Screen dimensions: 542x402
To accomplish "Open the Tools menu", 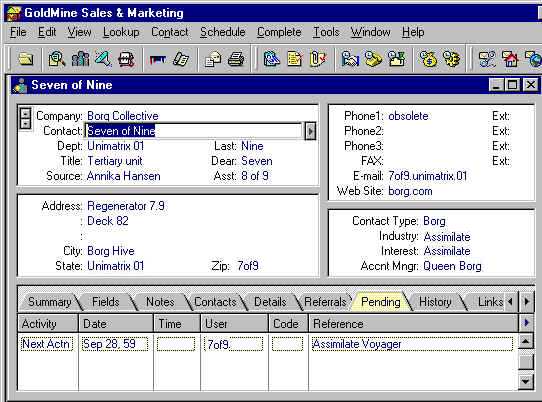I will [x=326, y=32].
